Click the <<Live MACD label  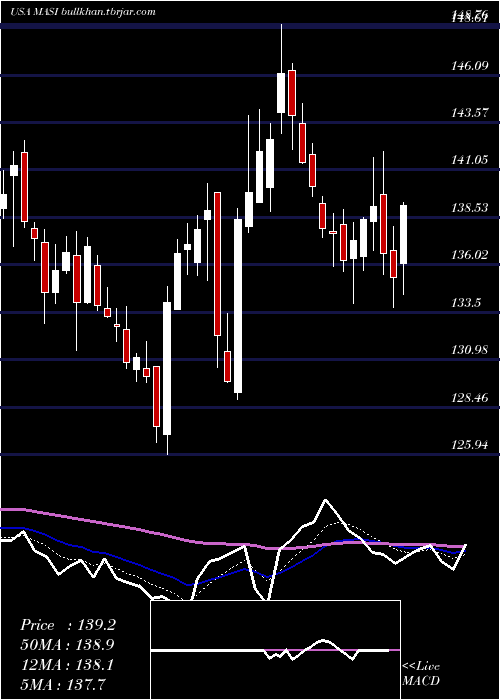click(421, 674)
